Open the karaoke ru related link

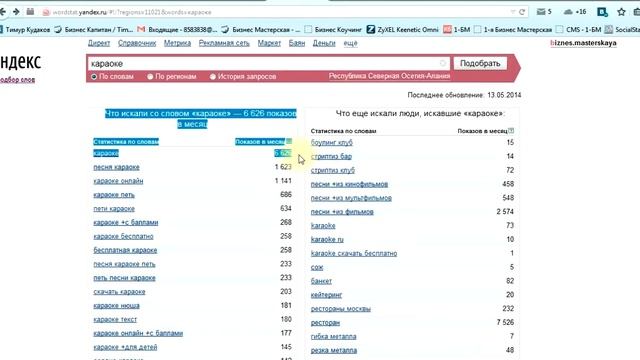(327, 240)
